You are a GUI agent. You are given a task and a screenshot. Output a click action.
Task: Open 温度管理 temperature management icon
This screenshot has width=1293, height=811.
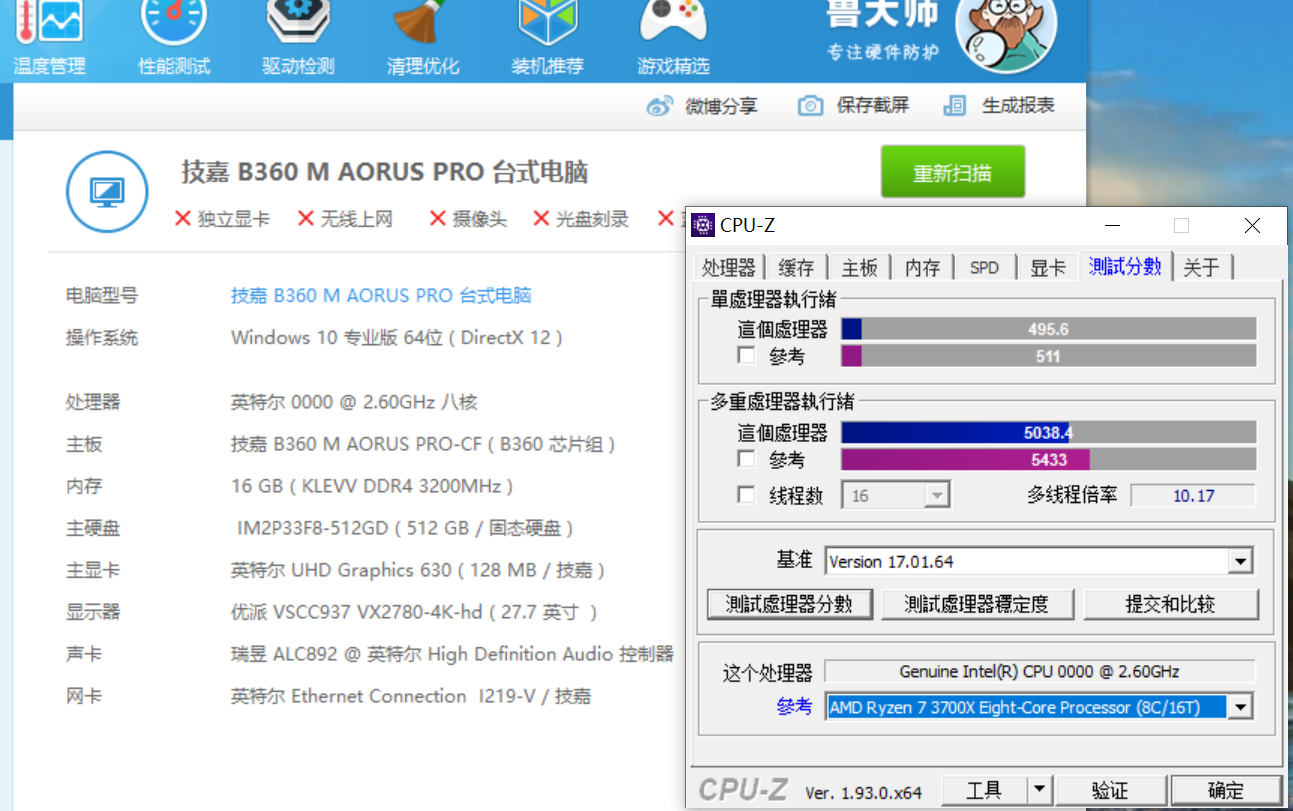pyautogui.click(x=49, y=22)
